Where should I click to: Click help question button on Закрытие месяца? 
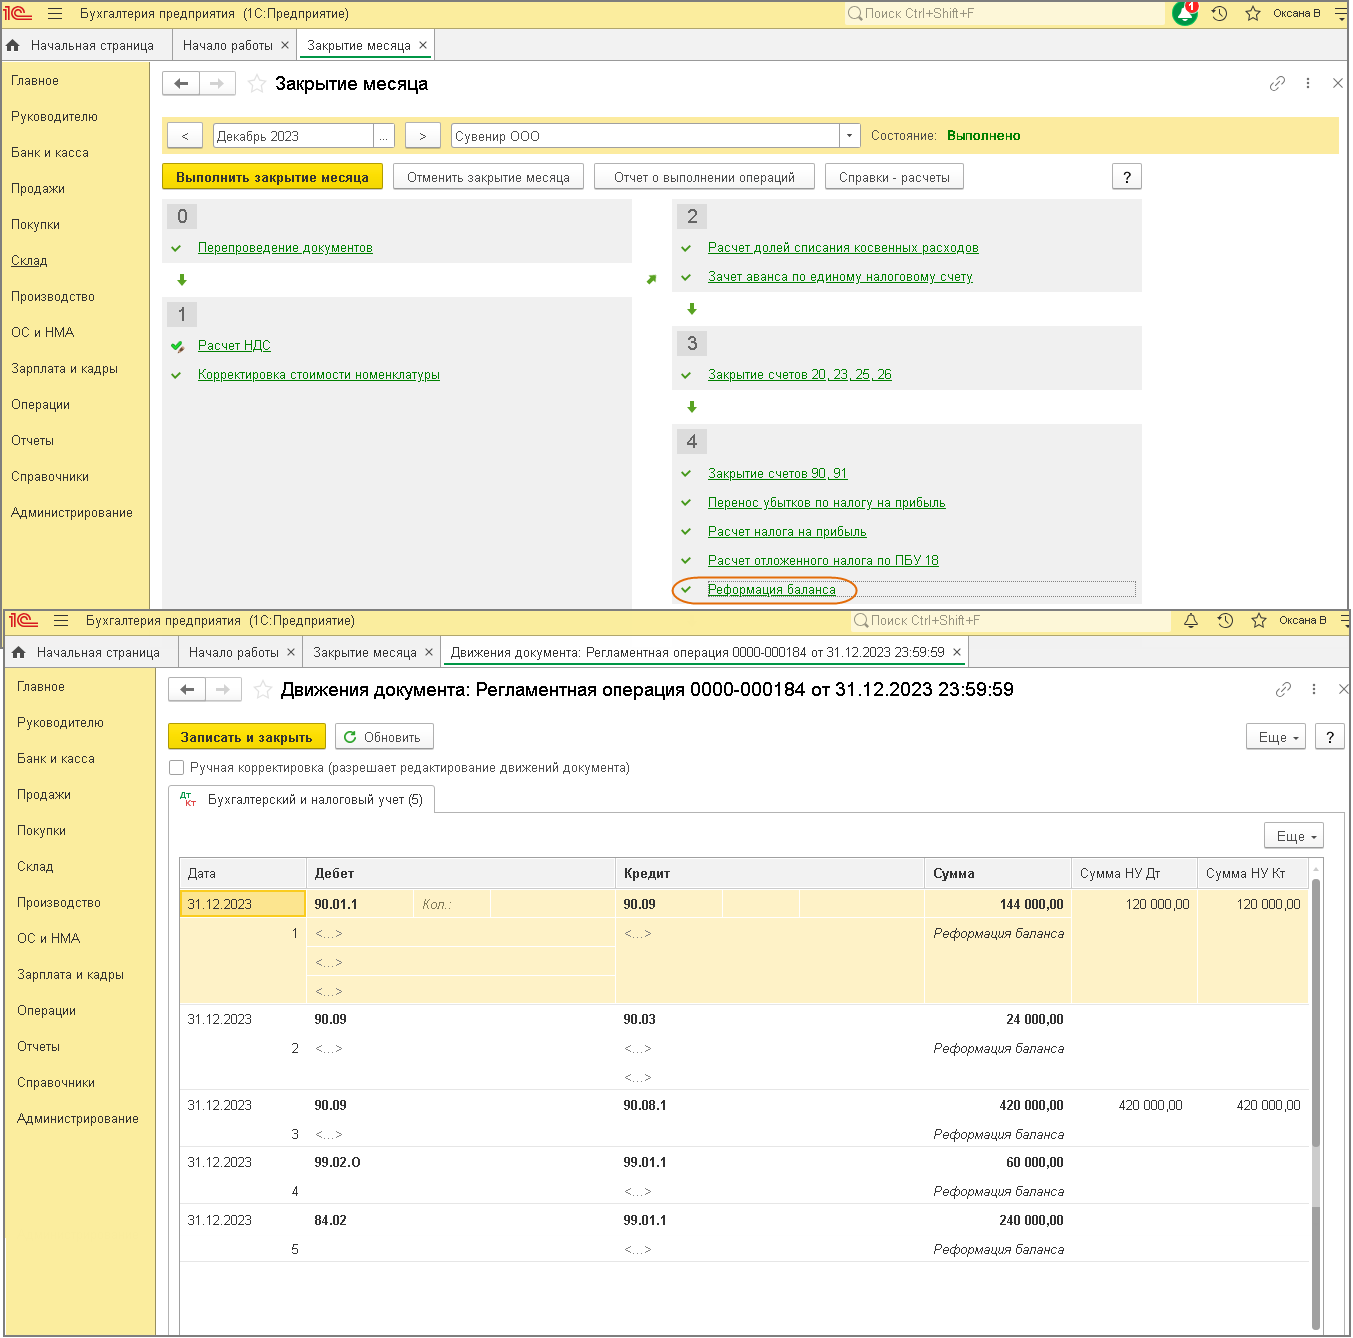(1127, 177)
